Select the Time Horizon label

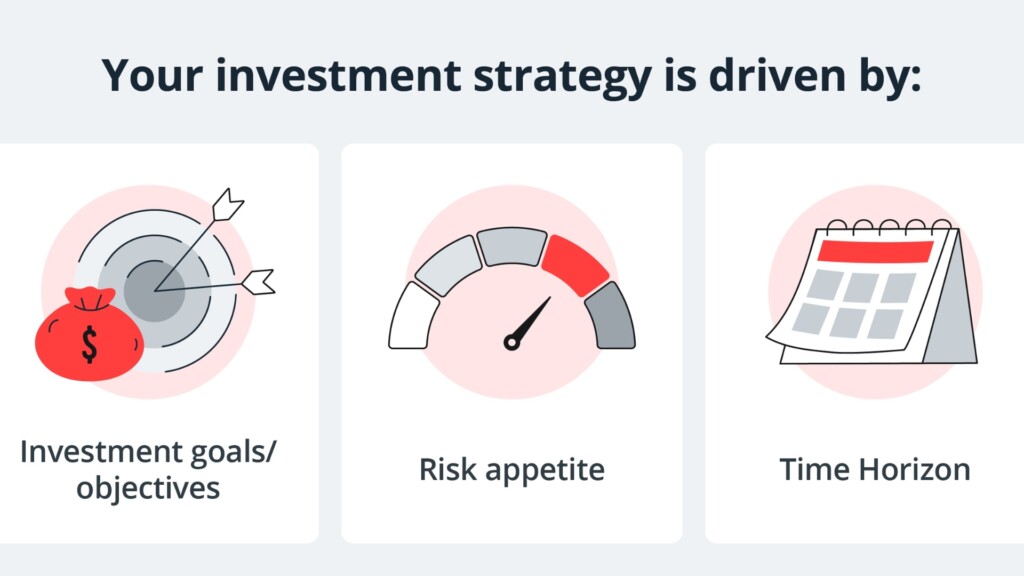875,470
